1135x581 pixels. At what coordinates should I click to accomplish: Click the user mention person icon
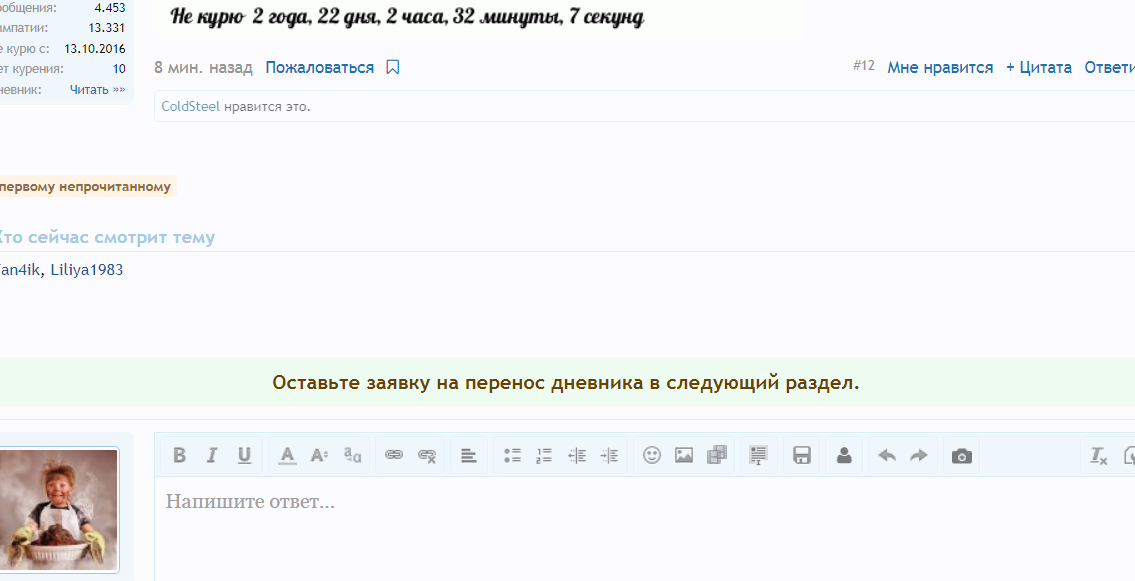(x=844, y=455)
